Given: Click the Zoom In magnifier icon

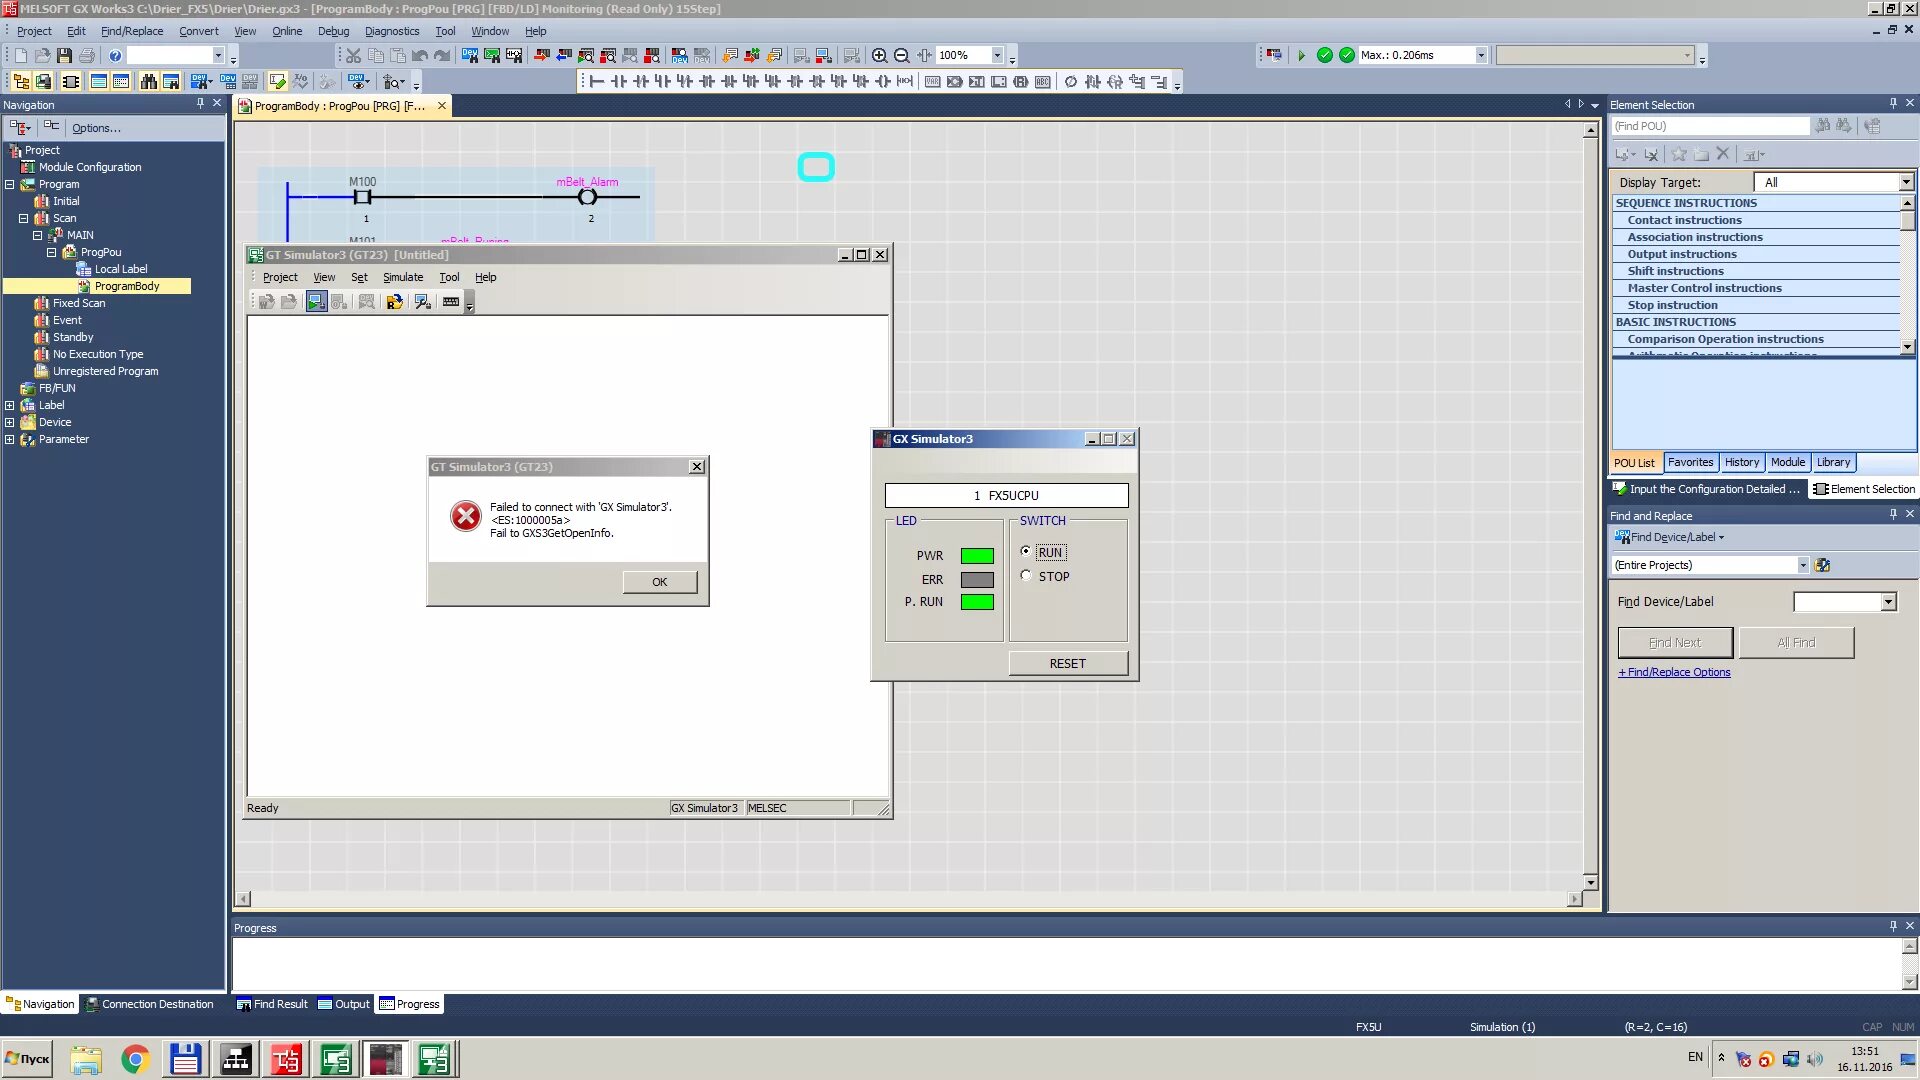Looking at the screenshot, I should point(880,56).
